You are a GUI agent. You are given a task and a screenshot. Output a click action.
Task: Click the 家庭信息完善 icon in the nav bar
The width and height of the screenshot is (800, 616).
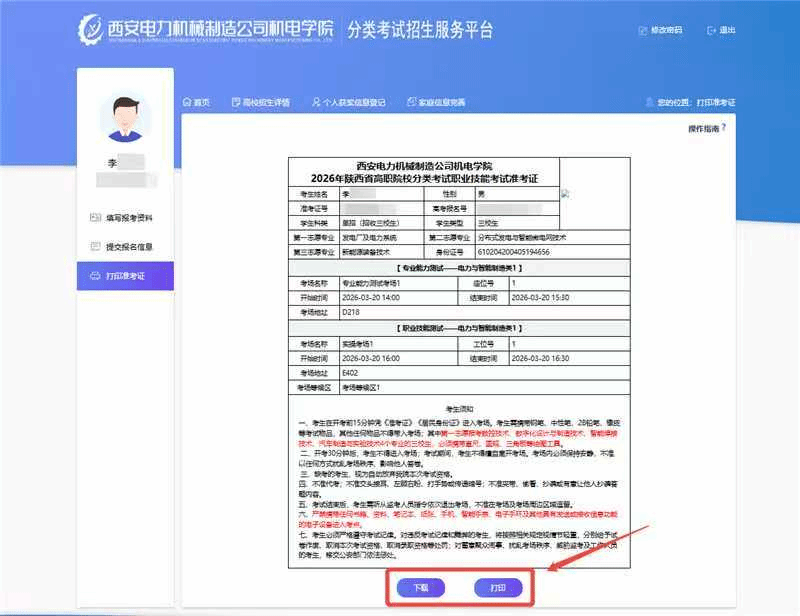(409, 102)
